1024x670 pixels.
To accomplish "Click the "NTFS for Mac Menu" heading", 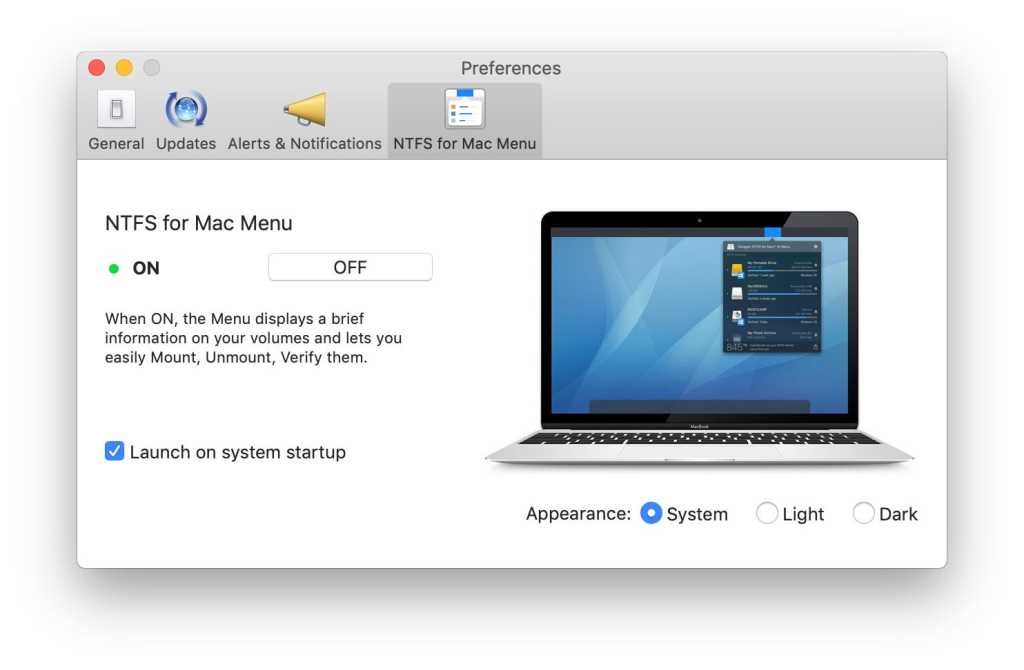I will tap(199, 223).
